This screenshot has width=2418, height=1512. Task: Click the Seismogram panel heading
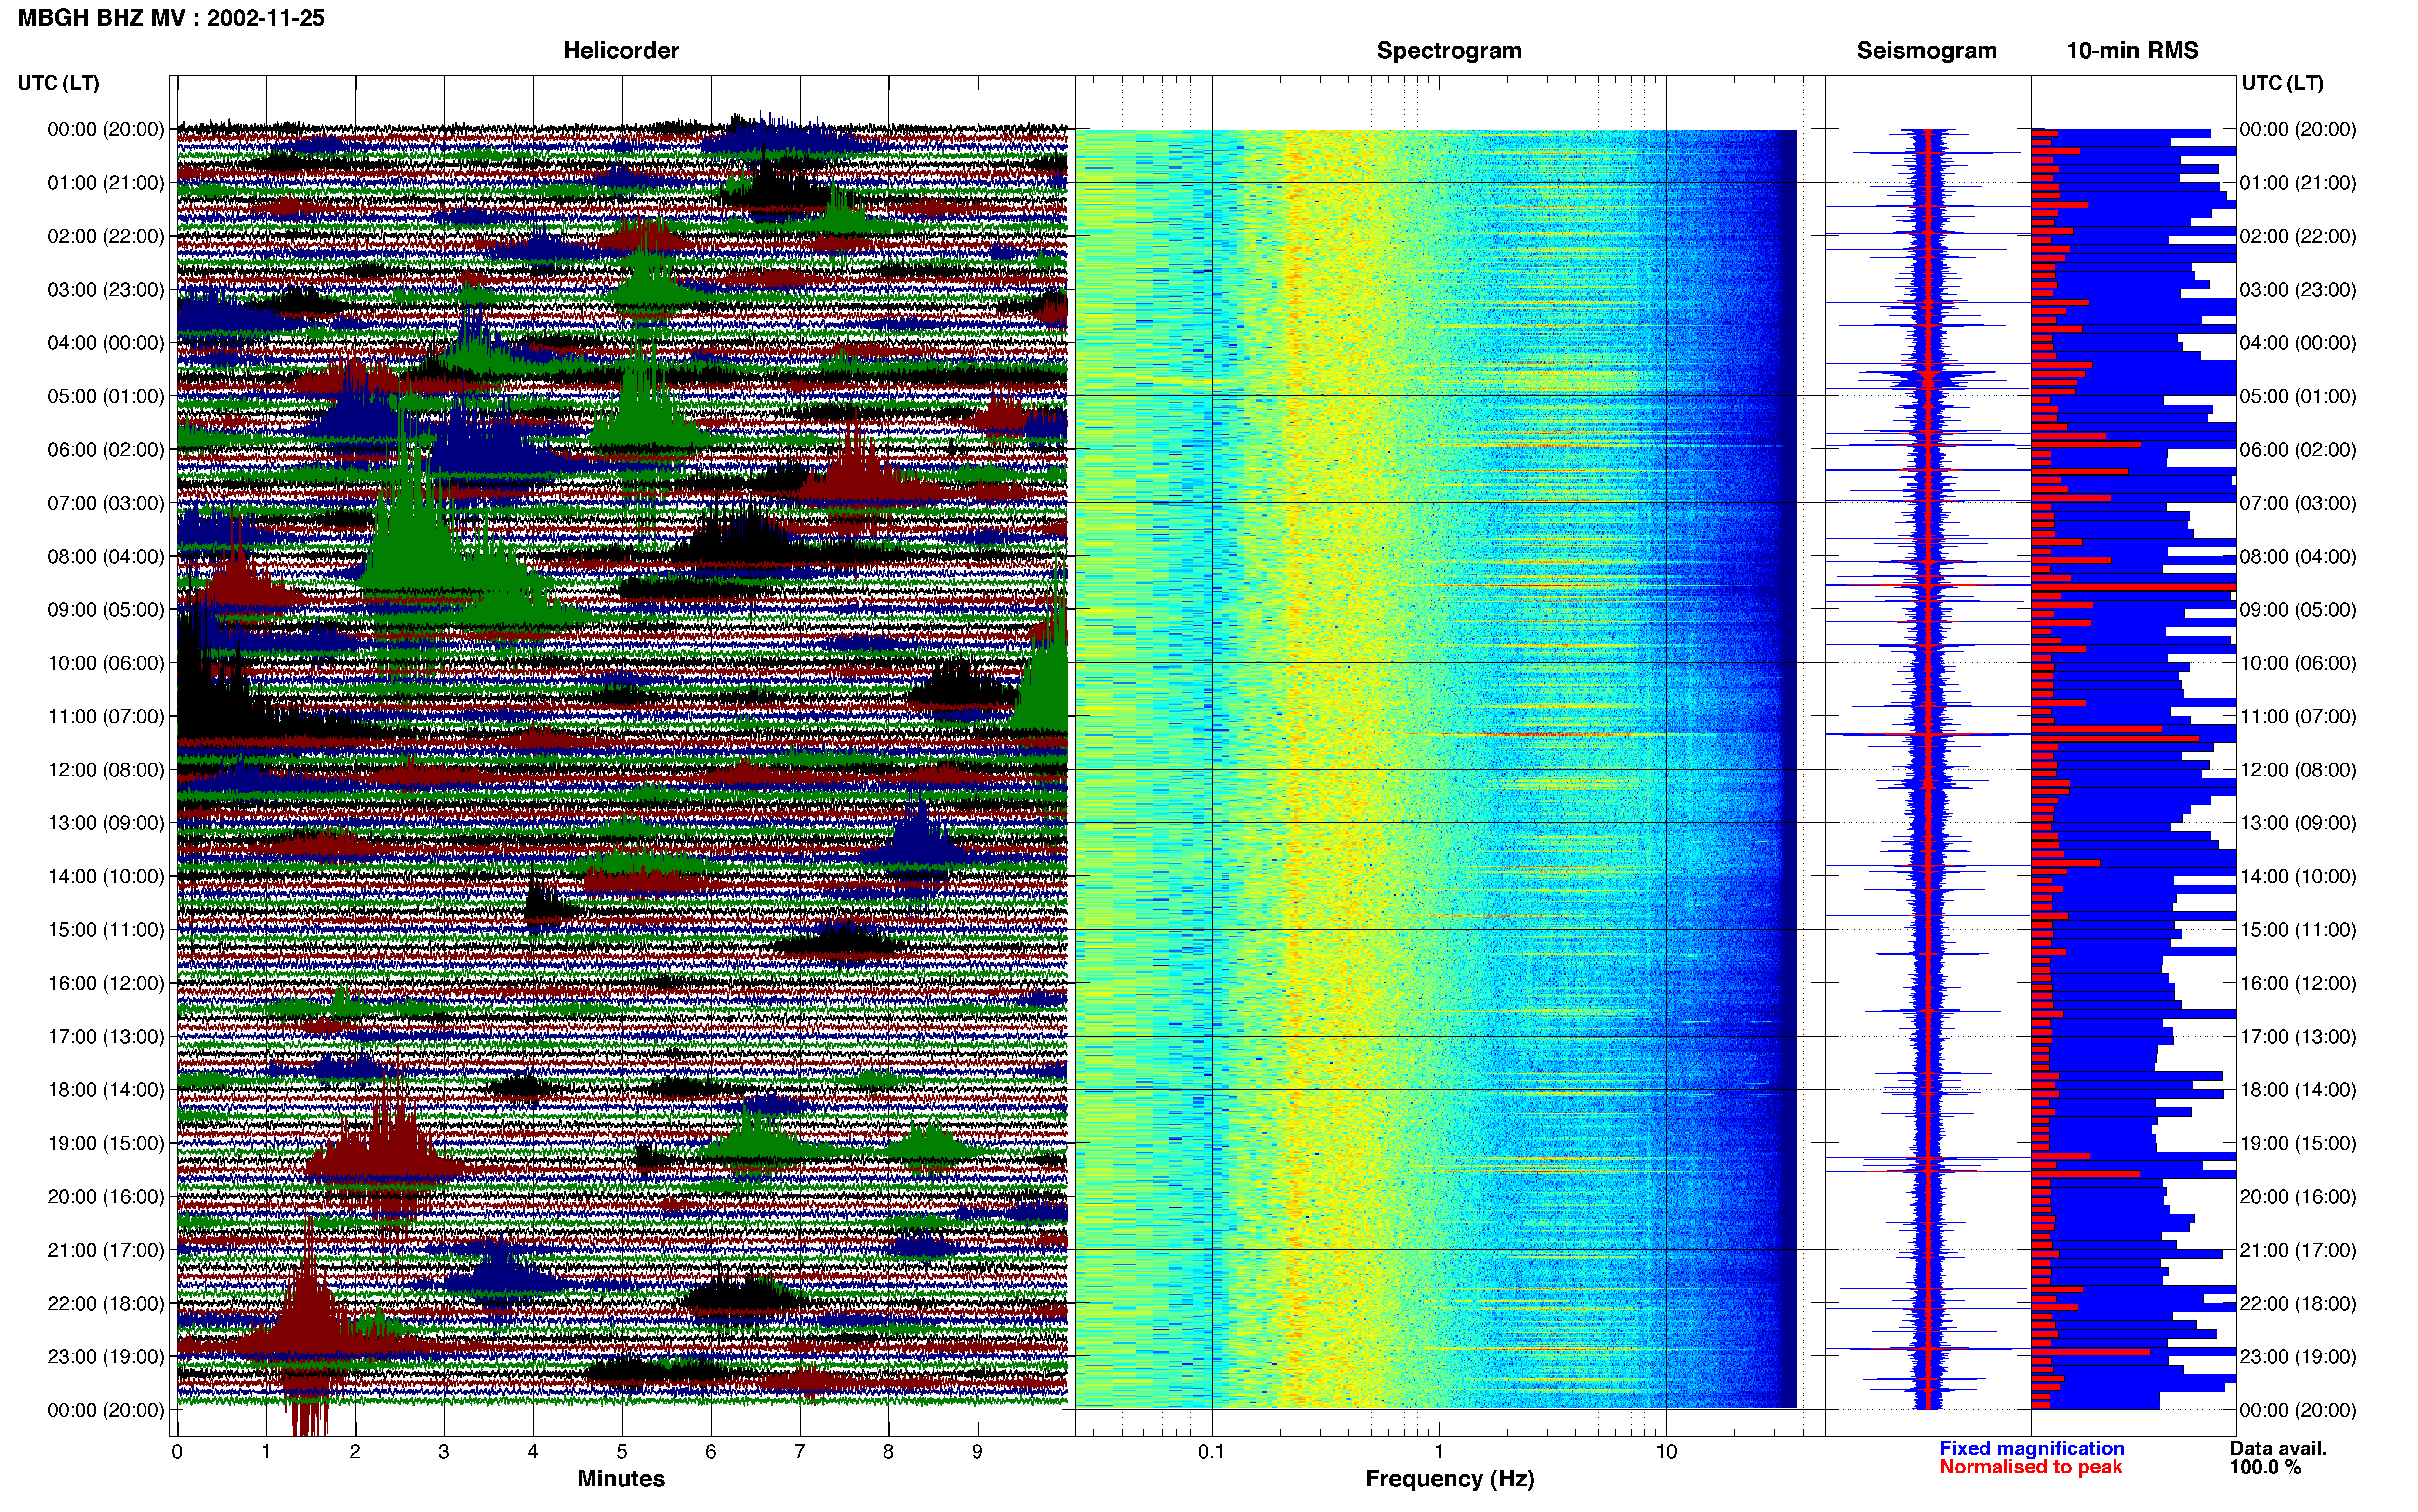1927,50
